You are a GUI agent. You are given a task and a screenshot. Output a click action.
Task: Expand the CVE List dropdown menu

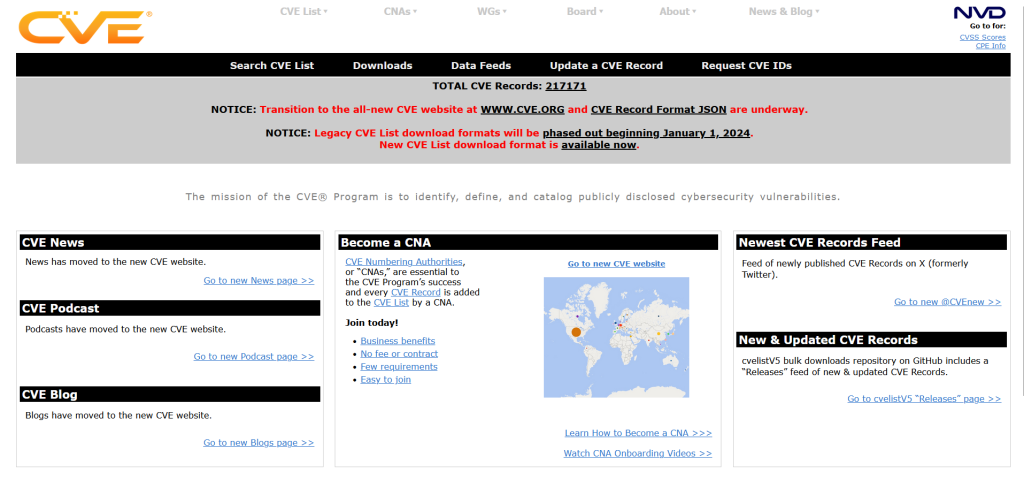(x=304, y=11)
